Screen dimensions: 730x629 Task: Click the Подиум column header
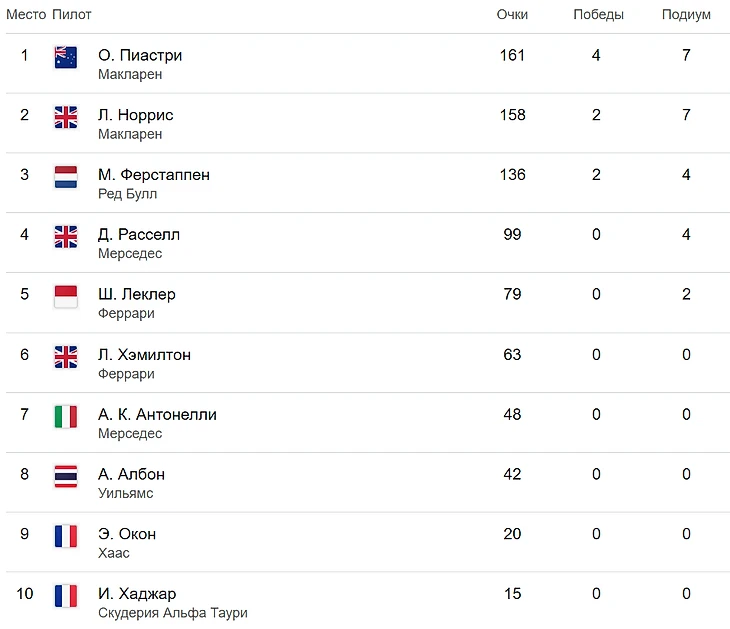[686, 15]
